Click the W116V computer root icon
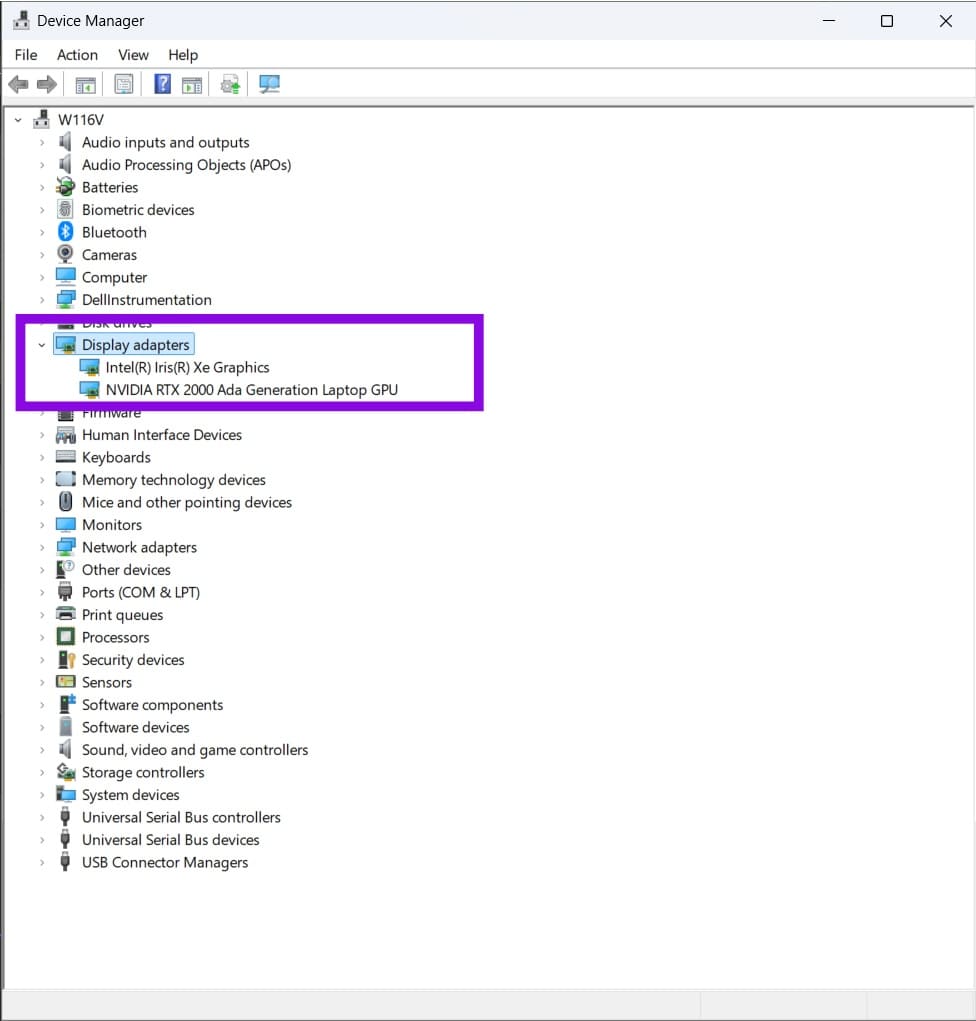Viewport: 976px width, 1021px height. pyautogui.click(x=42, y=119)
